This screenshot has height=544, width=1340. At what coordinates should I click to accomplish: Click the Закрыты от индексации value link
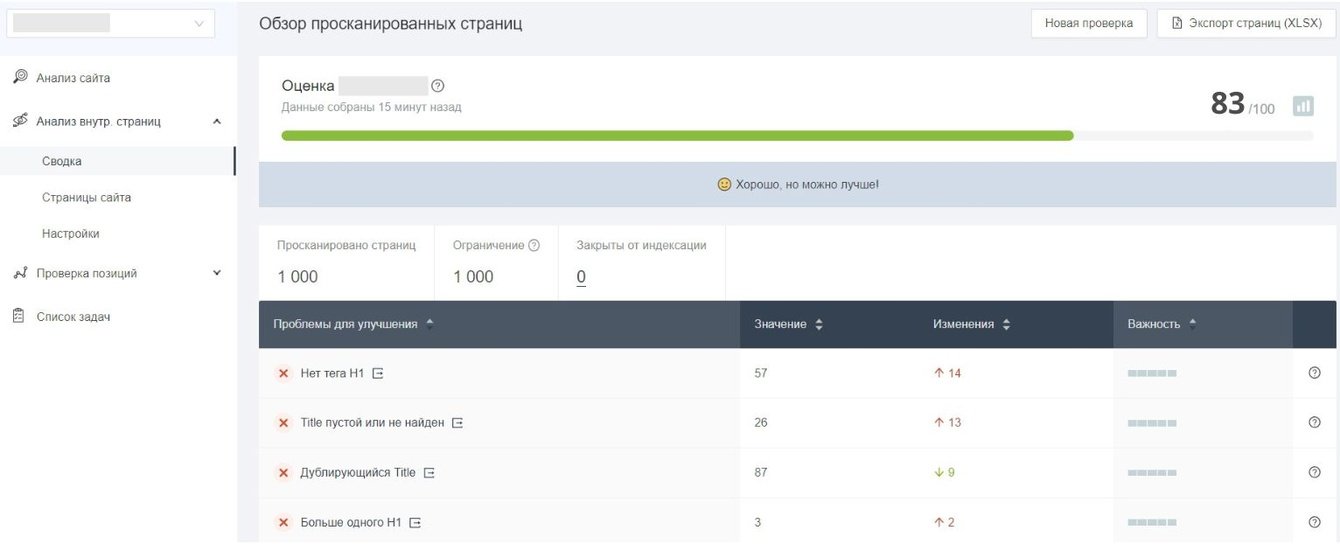[581, 277]
